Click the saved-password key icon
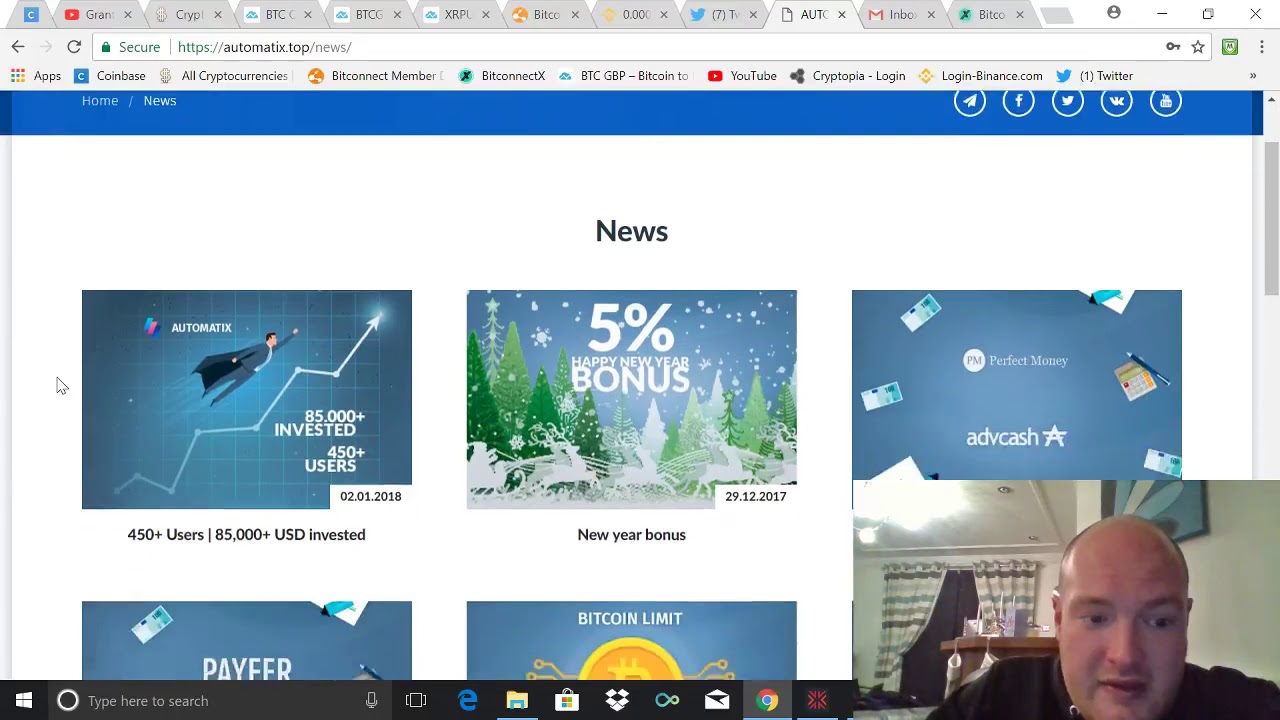Screen dimensions: 1280x720 pyautogui.click(x=1173, y=47)
